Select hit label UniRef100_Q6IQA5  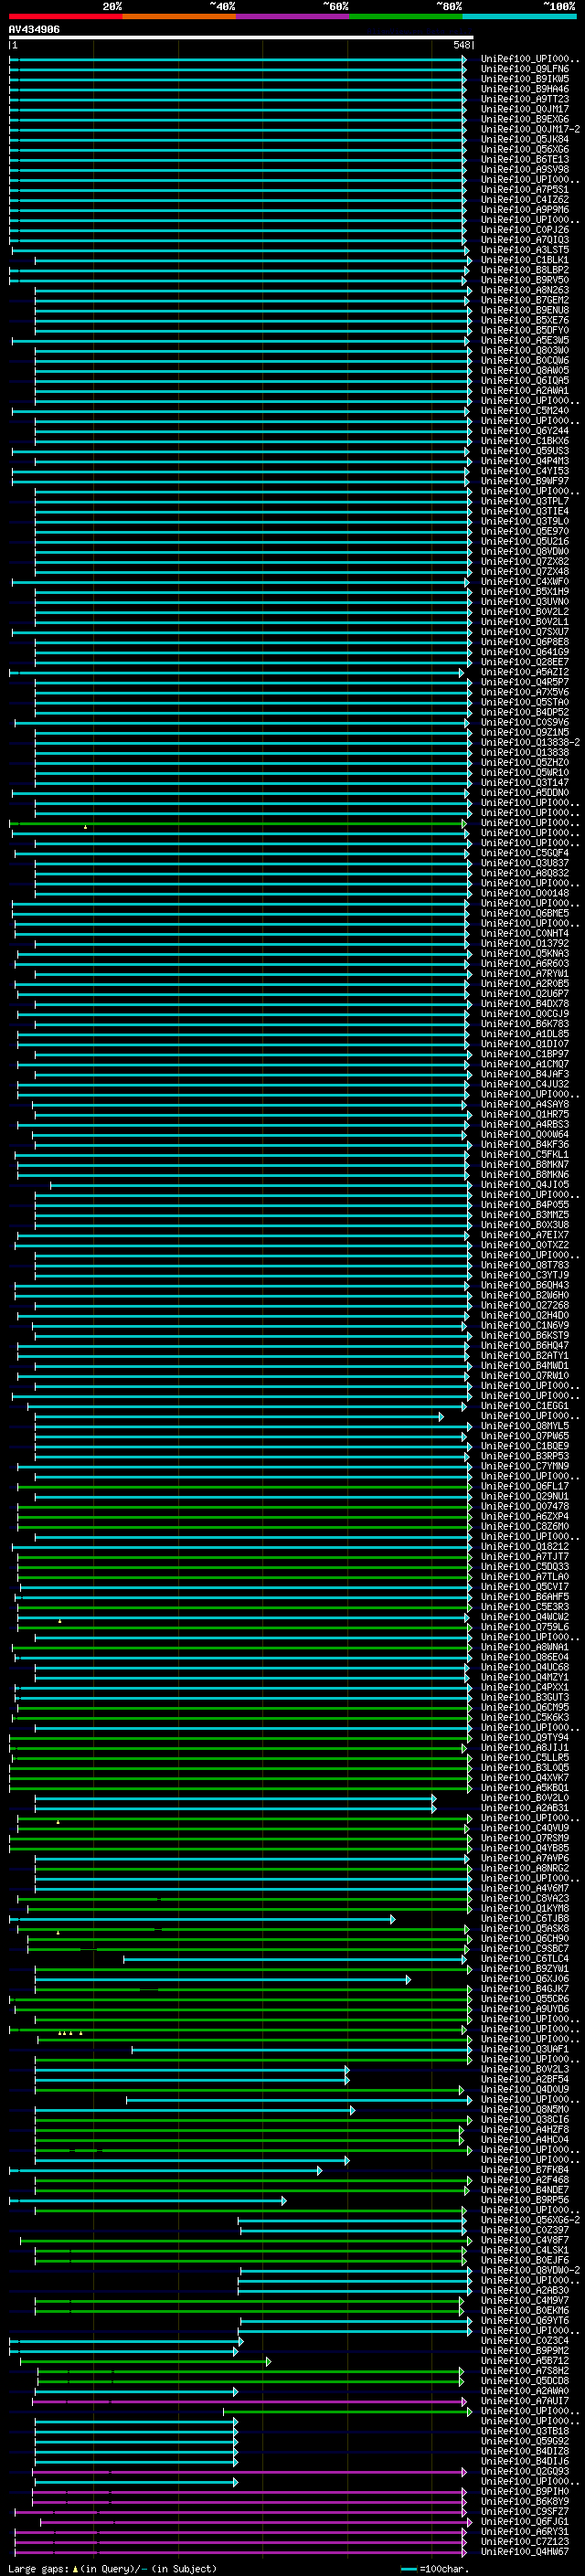[525, 380]
